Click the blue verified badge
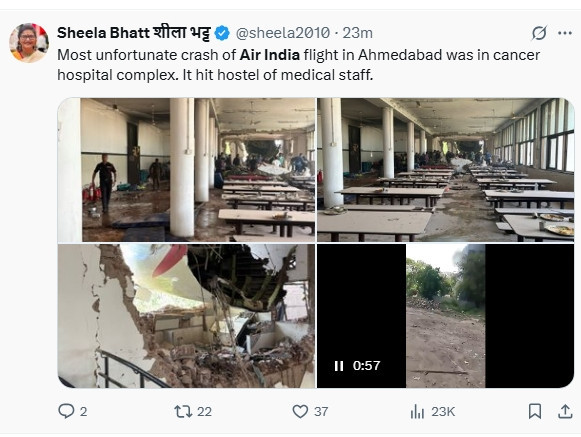The height and width of the screenshot is (437, 581). pyautogui.click(x=222, y=33)
